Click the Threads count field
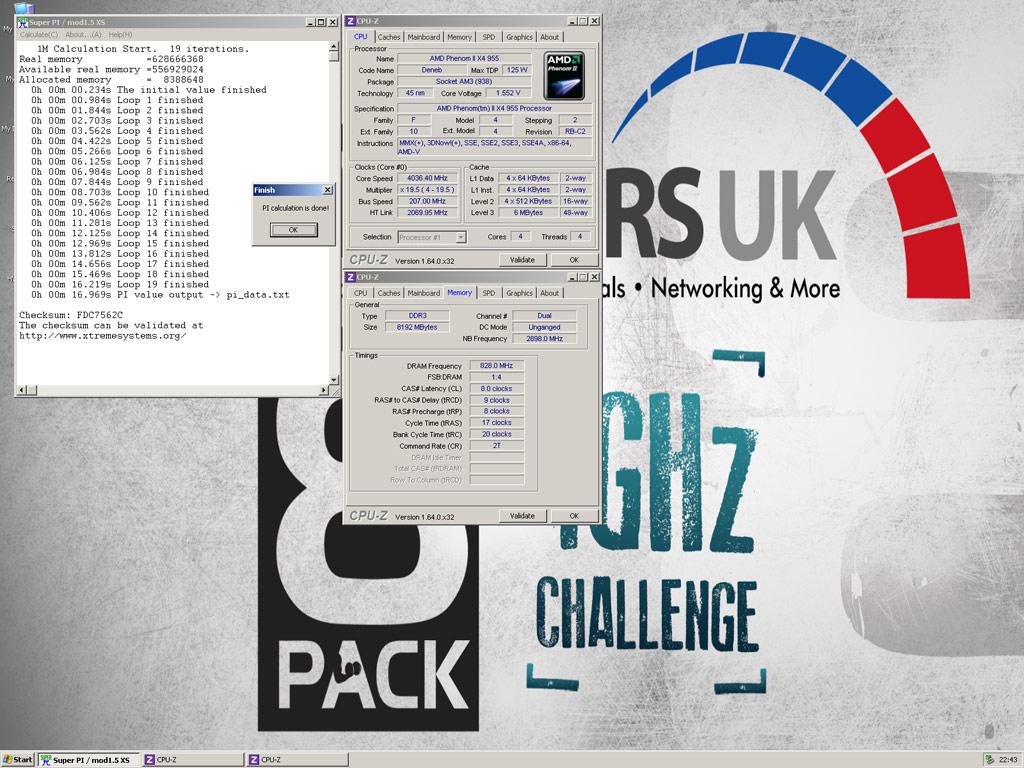 580,236
